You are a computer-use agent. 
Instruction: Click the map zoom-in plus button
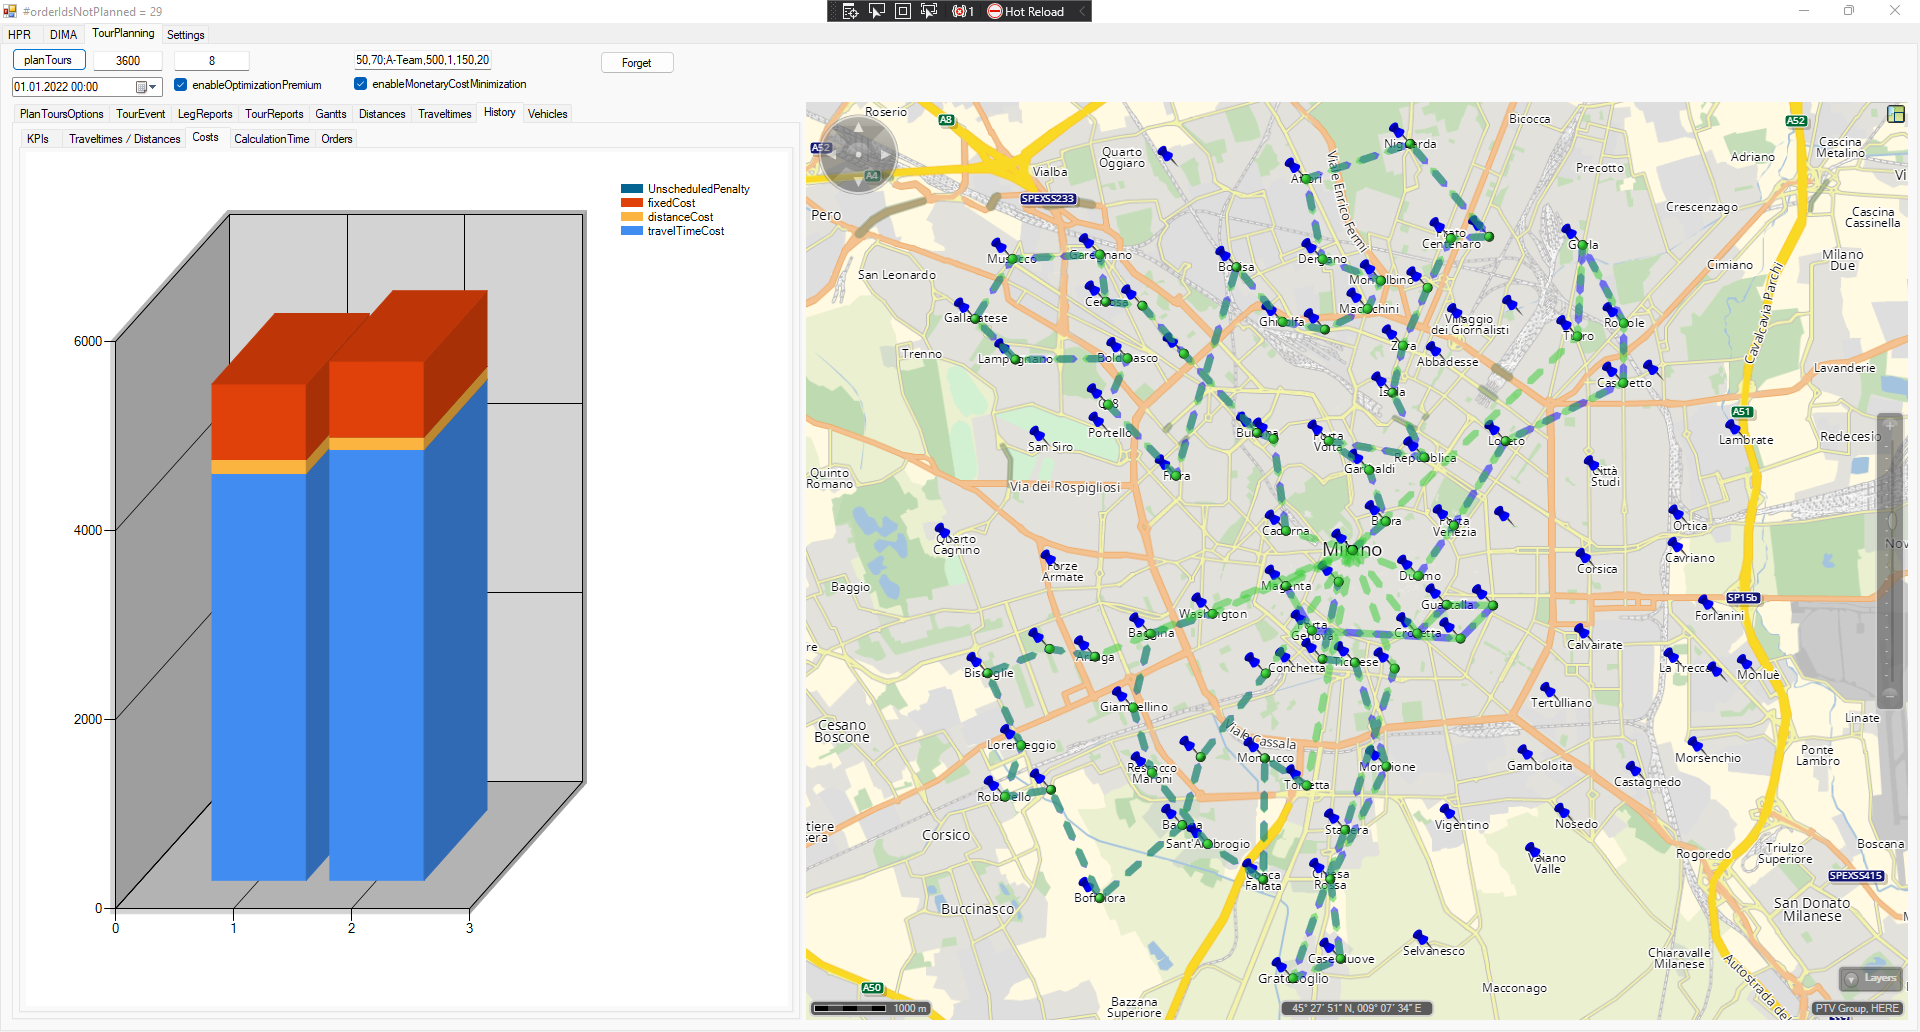click(1889, 425)
